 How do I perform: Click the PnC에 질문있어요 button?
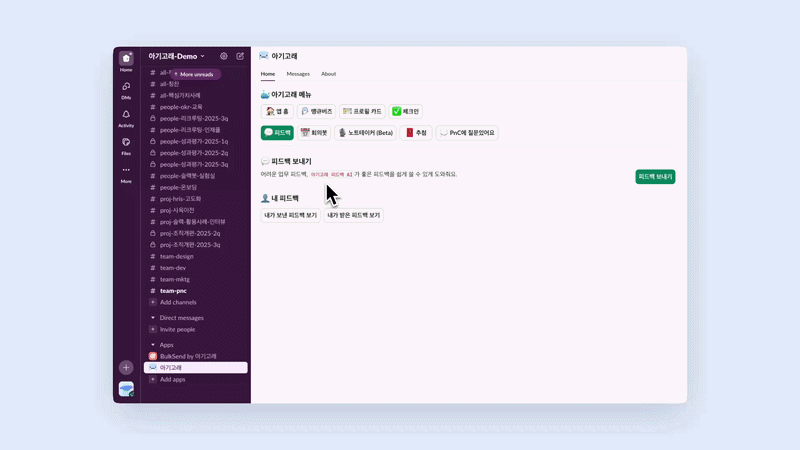coord(467,133)
